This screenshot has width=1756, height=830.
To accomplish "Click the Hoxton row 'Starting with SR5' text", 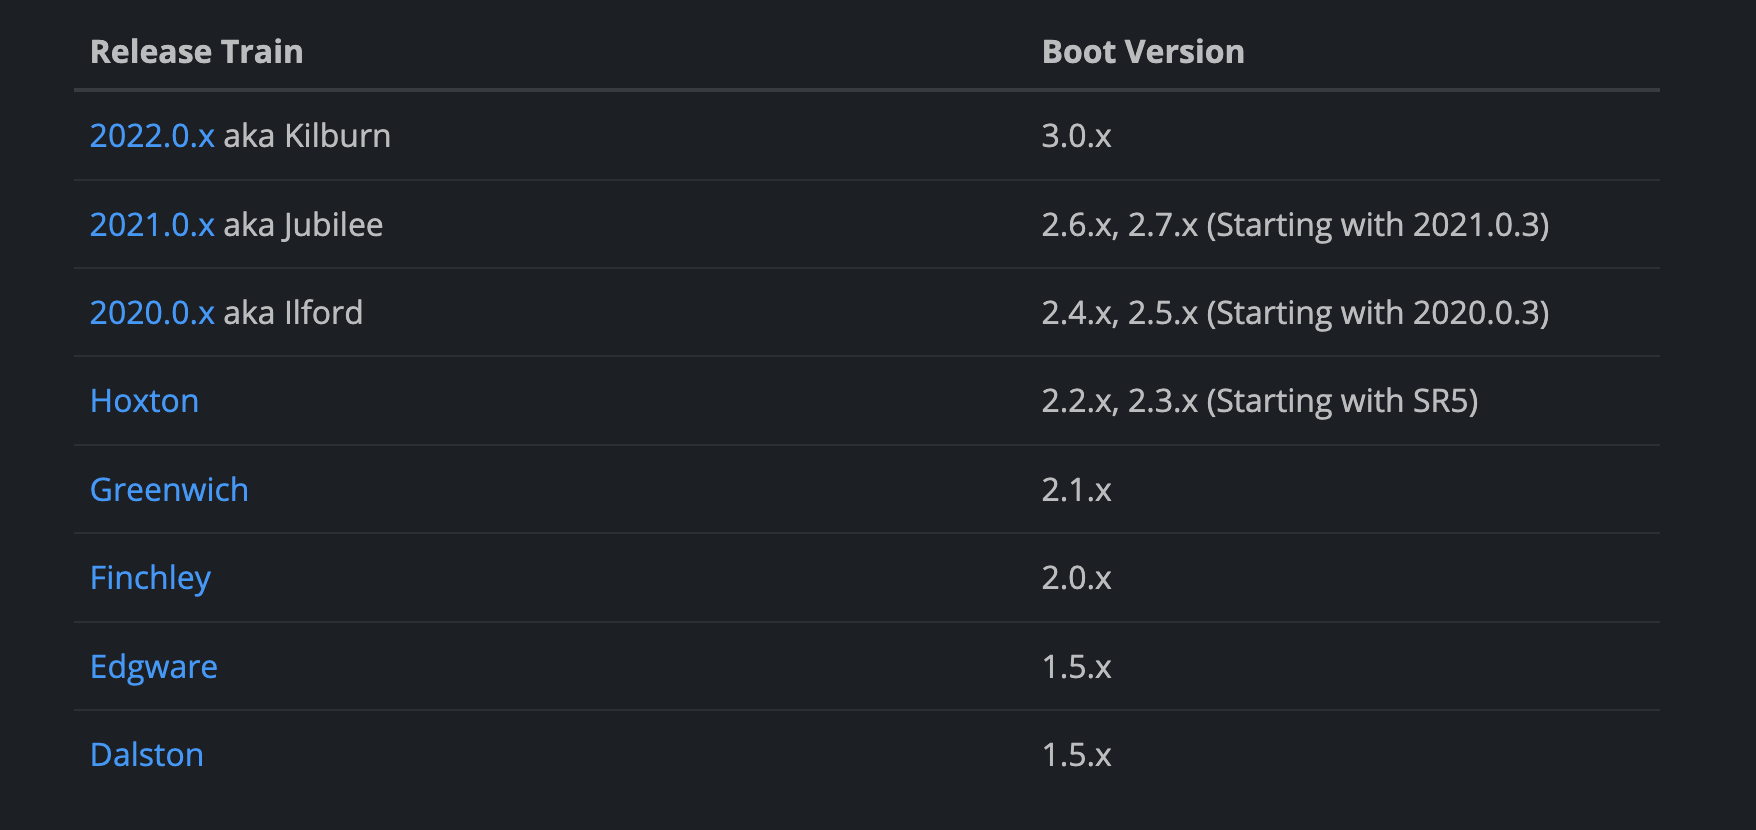I will click(1342, 401).
